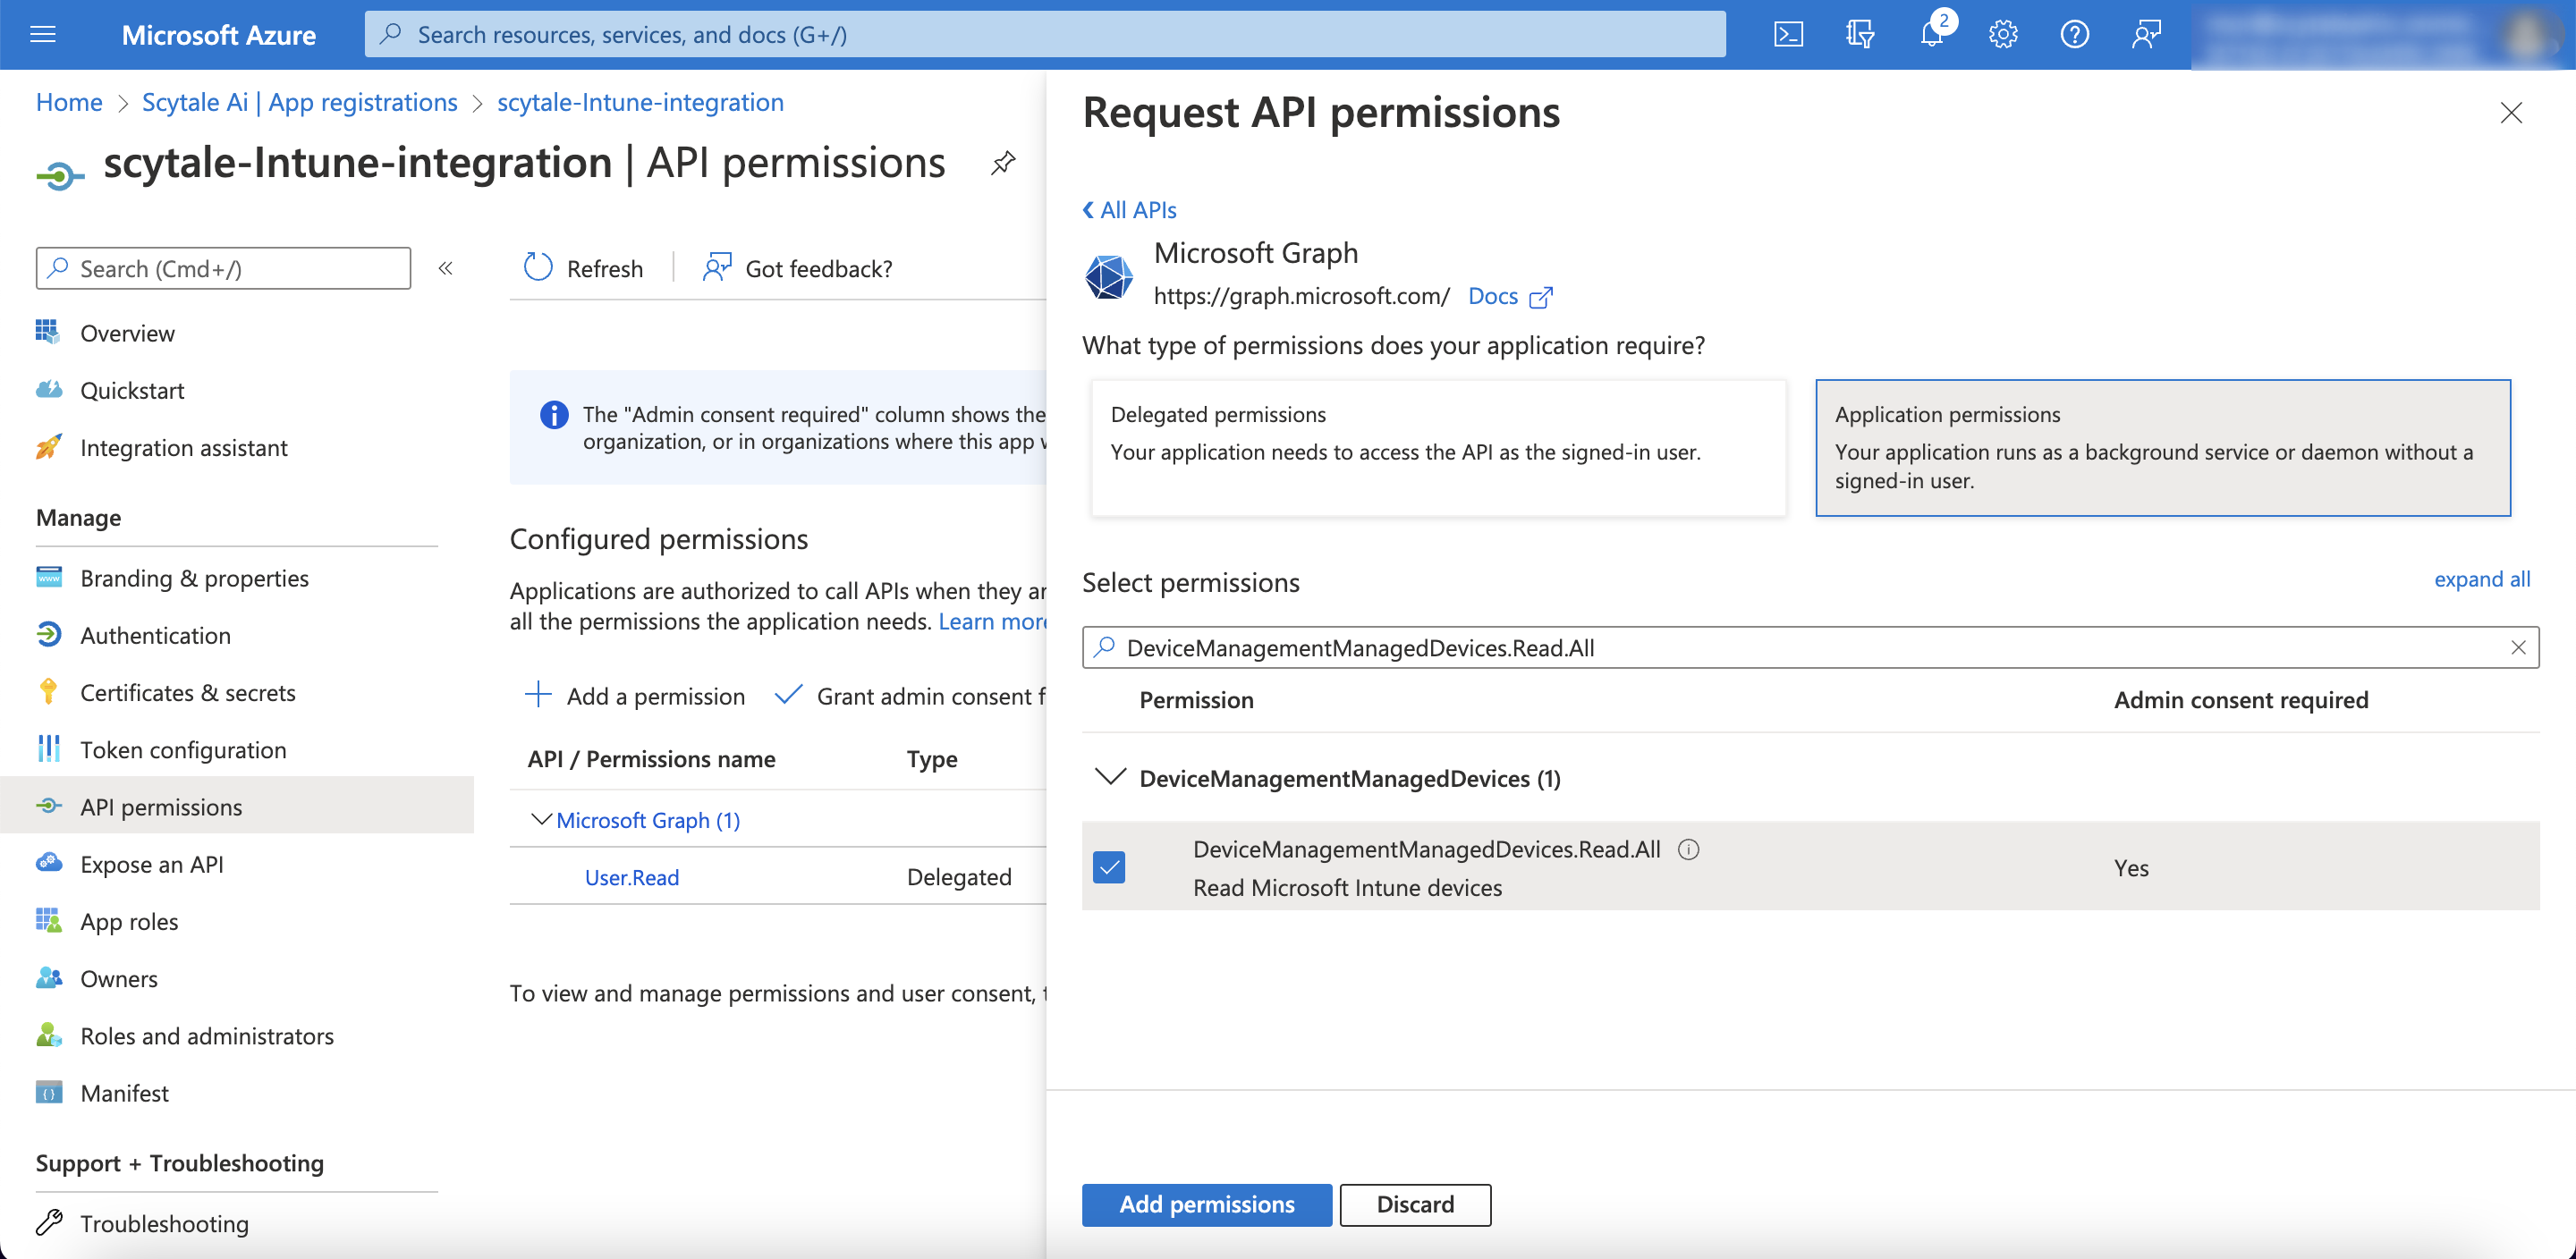Open the top bar feedback icon

[x=2146, y=35]
